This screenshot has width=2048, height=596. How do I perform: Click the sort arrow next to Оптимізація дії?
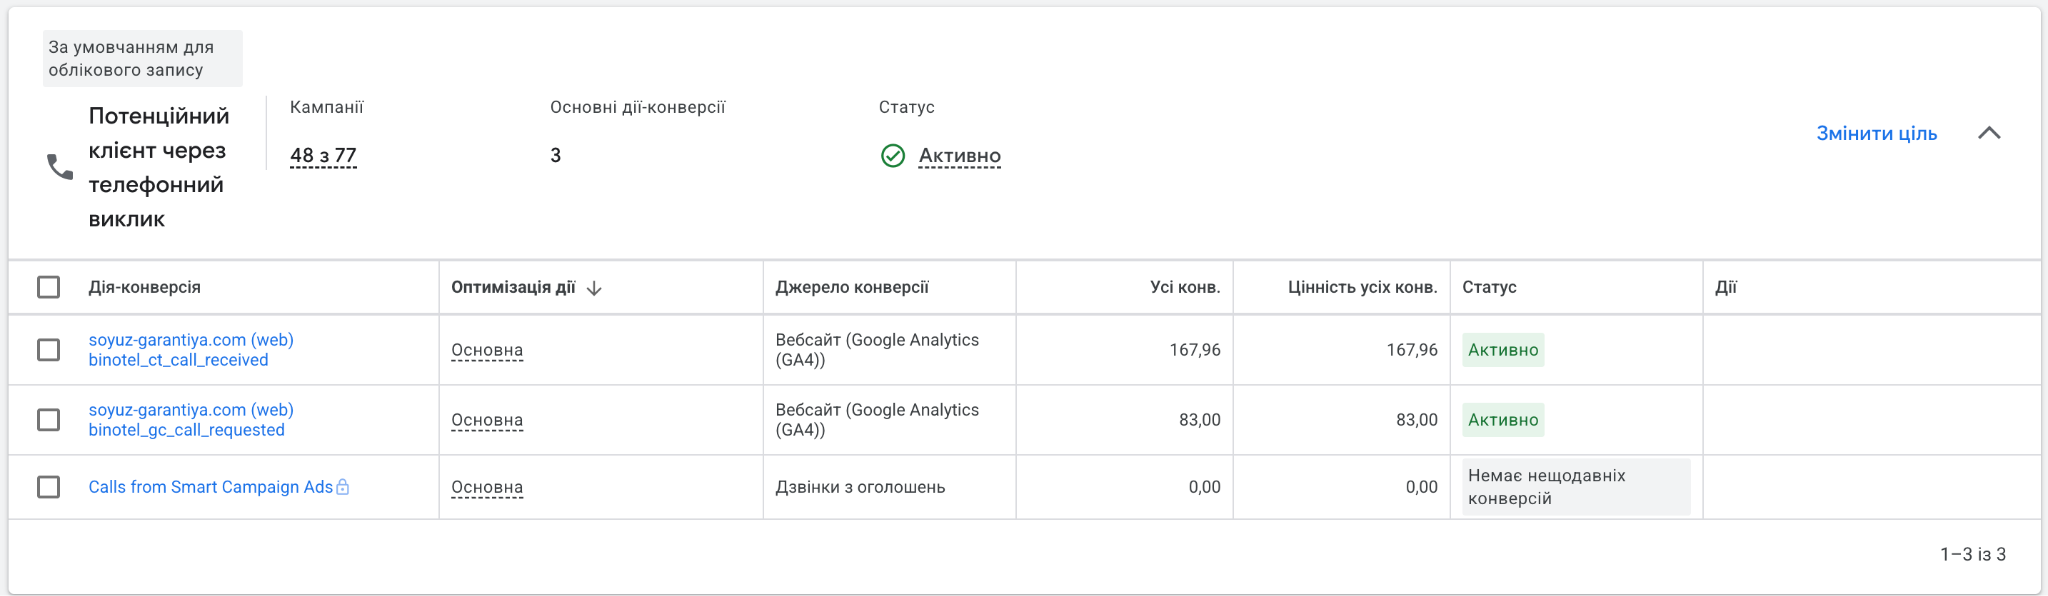(594, 288)
